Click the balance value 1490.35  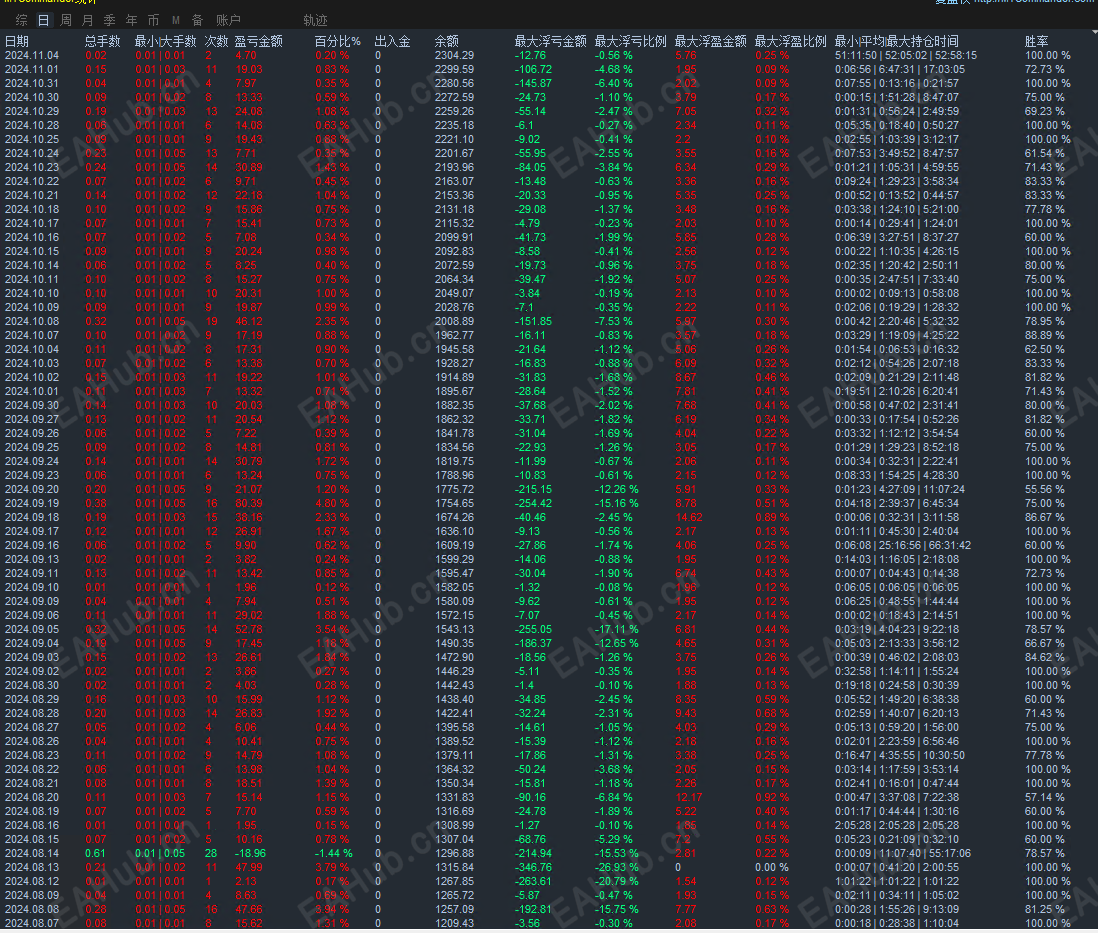coord(454,644)
